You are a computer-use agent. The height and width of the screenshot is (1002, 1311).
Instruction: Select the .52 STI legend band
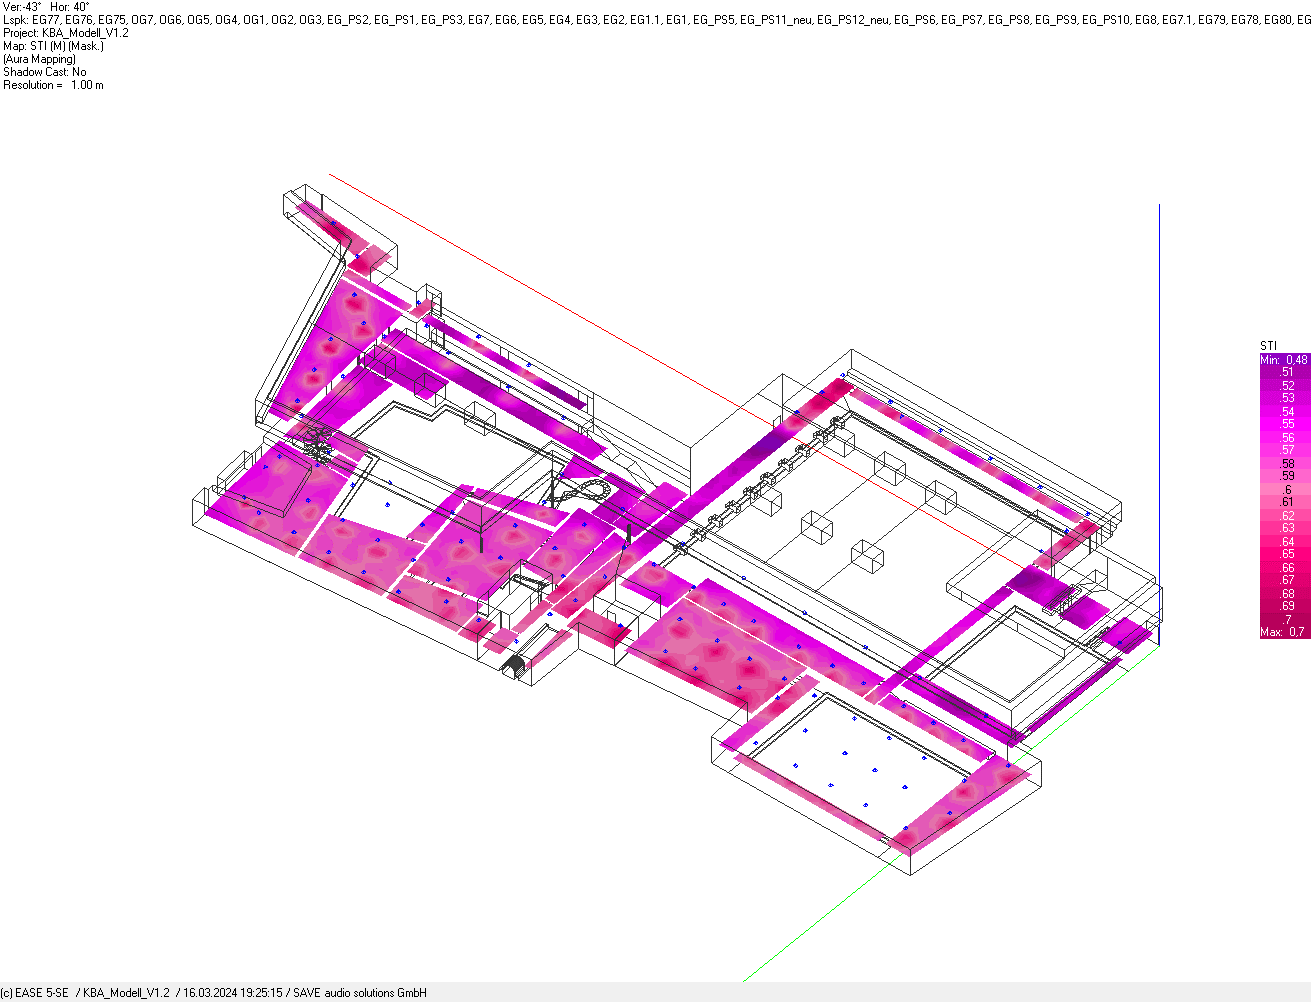click(1284, 385)
